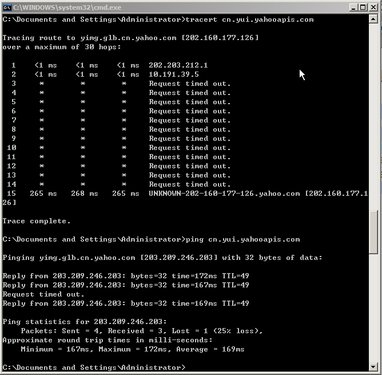This screenshot has height=375, width=382.
Task: Maximize the cmd.exe window
Action: 363,7
